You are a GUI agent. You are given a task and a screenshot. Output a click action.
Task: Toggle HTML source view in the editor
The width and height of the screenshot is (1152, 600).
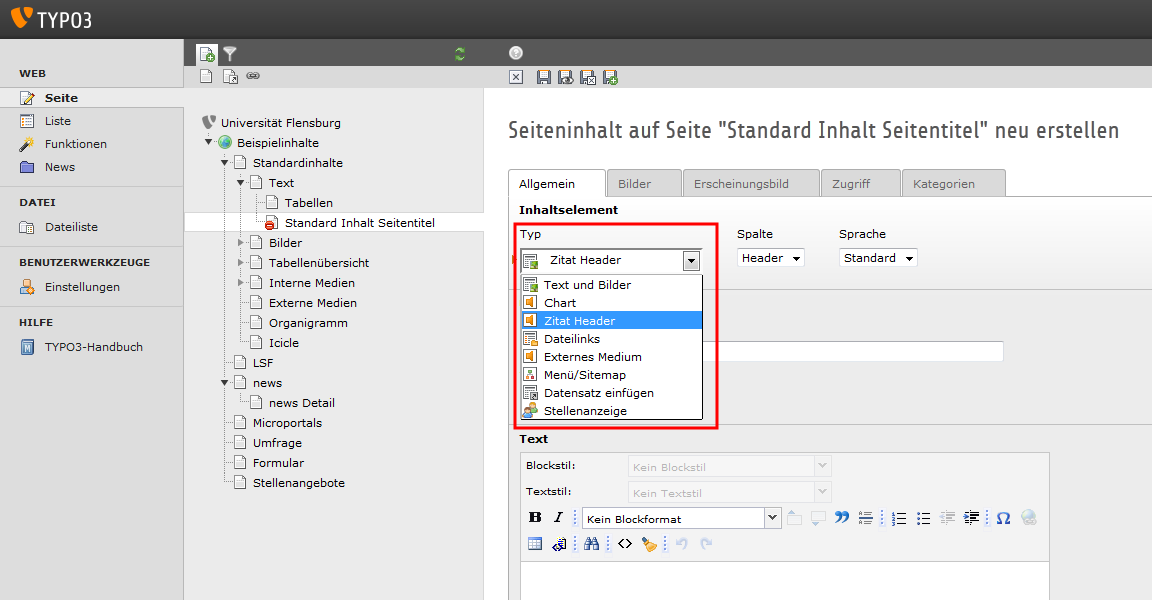point(625,544)
